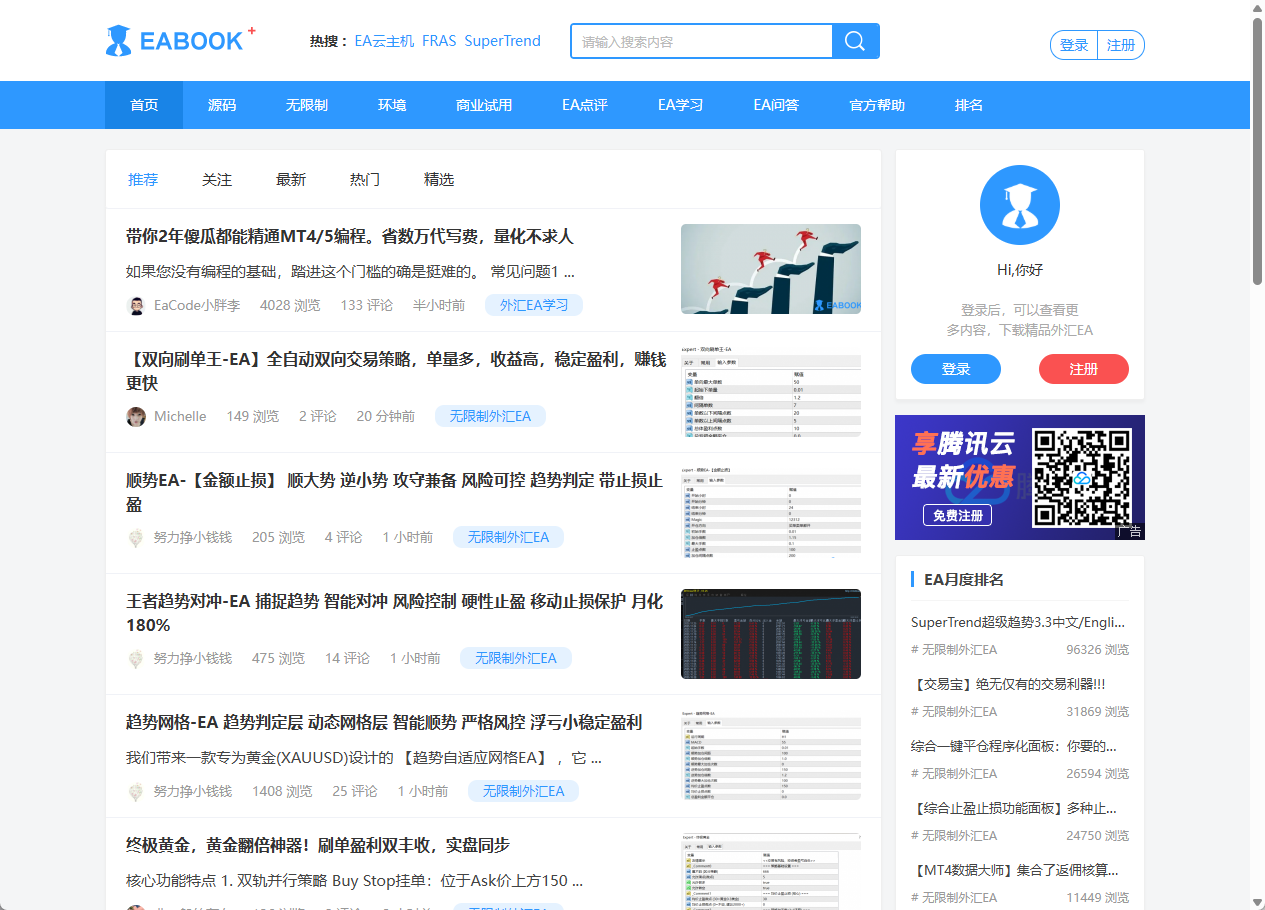Viewport: 1265px width, 910px height.
Task: Click the sidebar graduate-cap user avatar
Action: coord(1019,204)
